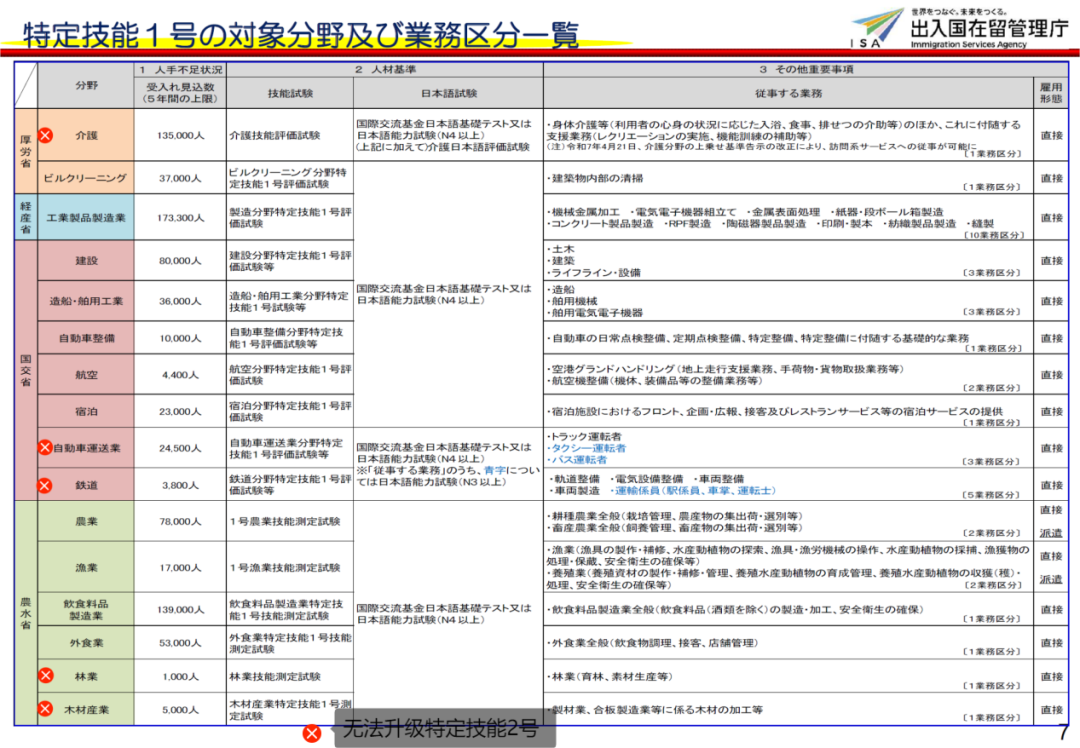This screenshot has height=748, width=1080.
Task: Select the 139,000人 value
Action: [x=180, y=610]
